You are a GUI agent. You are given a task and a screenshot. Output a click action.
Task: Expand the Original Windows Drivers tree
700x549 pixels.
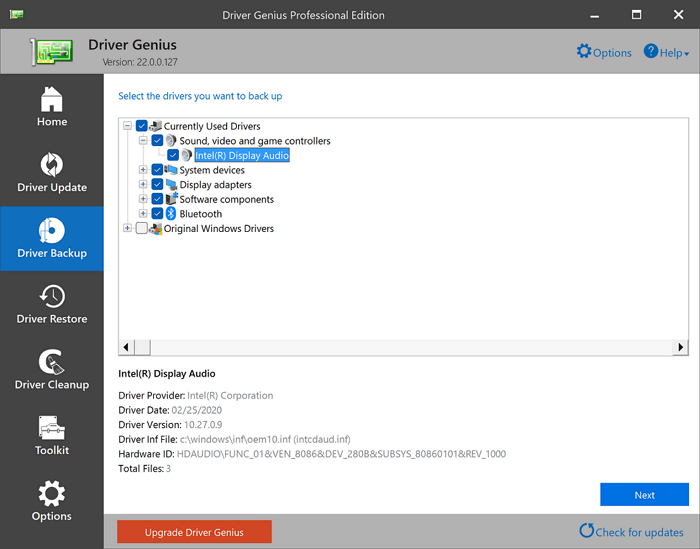click(127, 229)
